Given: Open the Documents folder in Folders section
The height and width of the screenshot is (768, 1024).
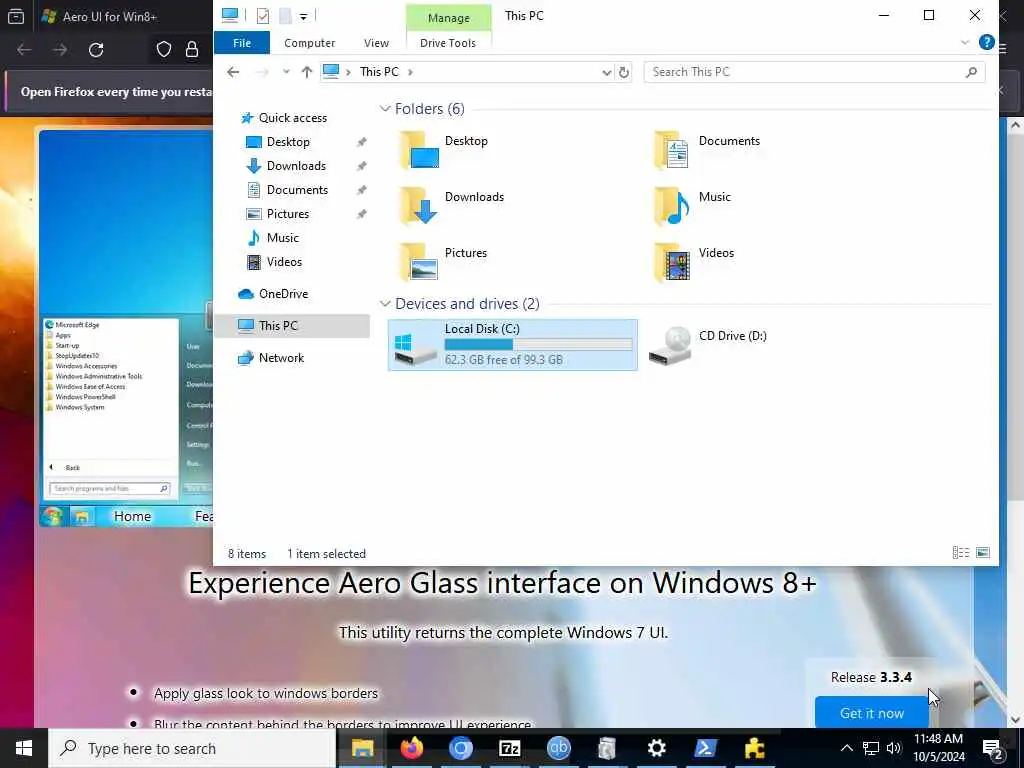Looking at the screenshot, I should tap(708, 150).
